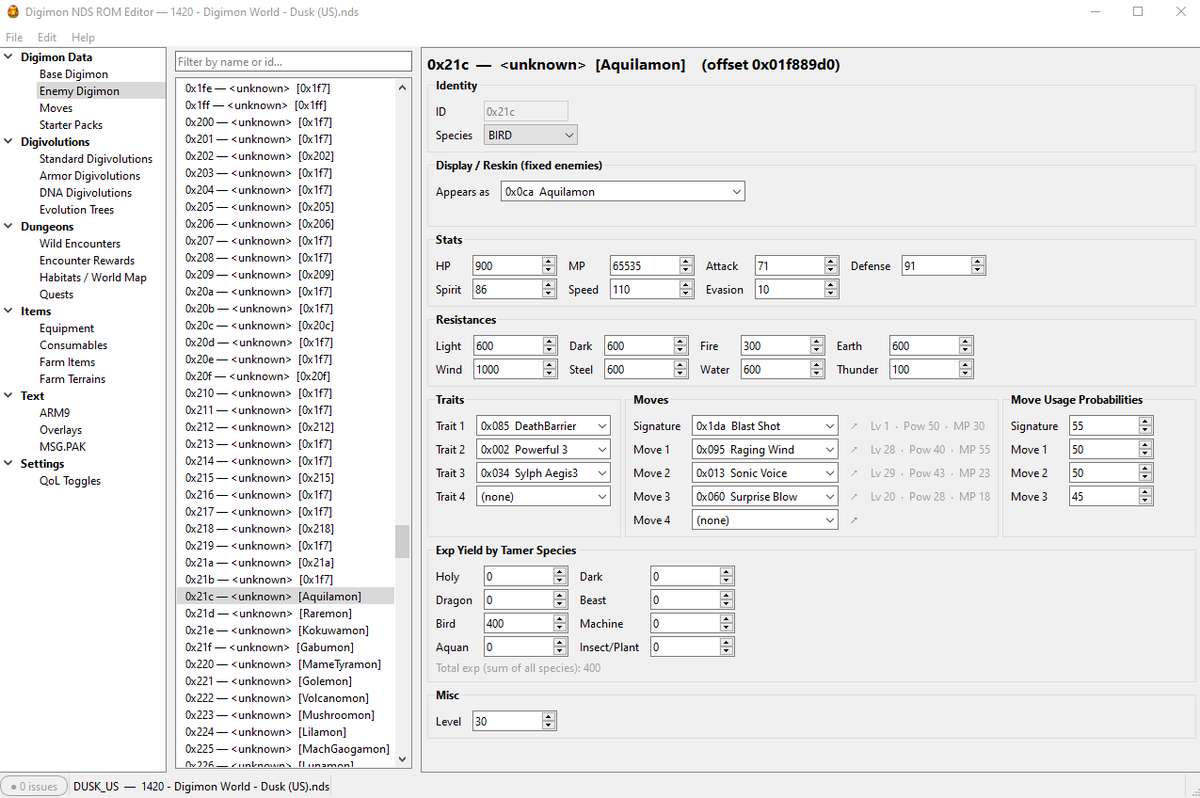Image resolution: width=1200 pixels, height=798 pixels.
Task: Select Base Digimon in sidebar
Action: point(74,74)
